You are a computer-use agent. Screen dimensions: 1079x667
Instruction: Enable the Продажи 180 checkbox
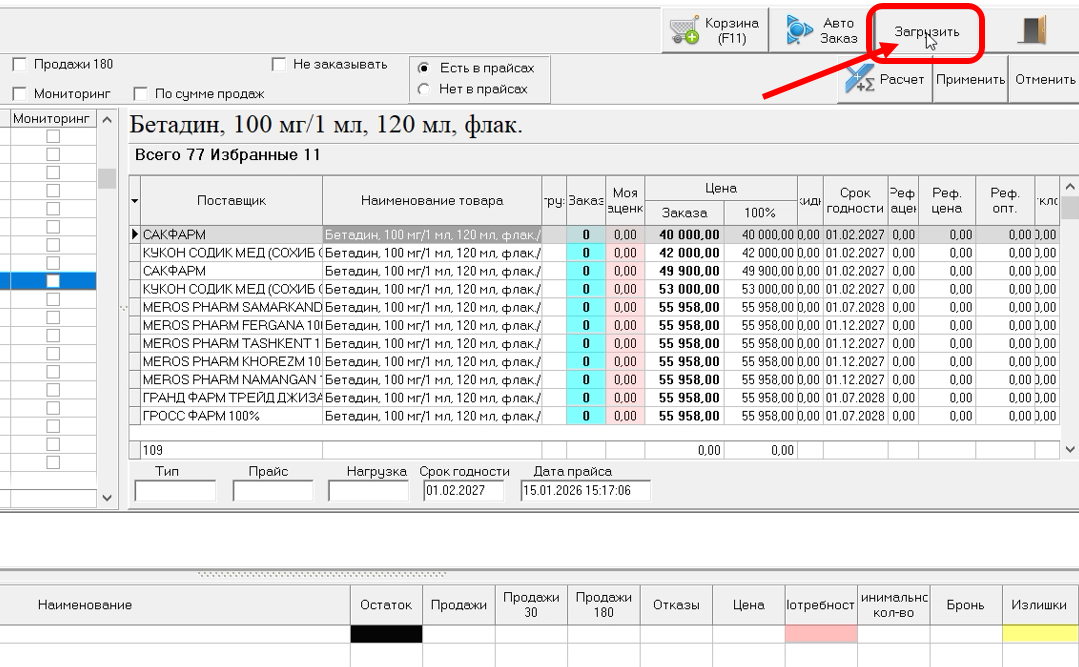coord(19,65)
